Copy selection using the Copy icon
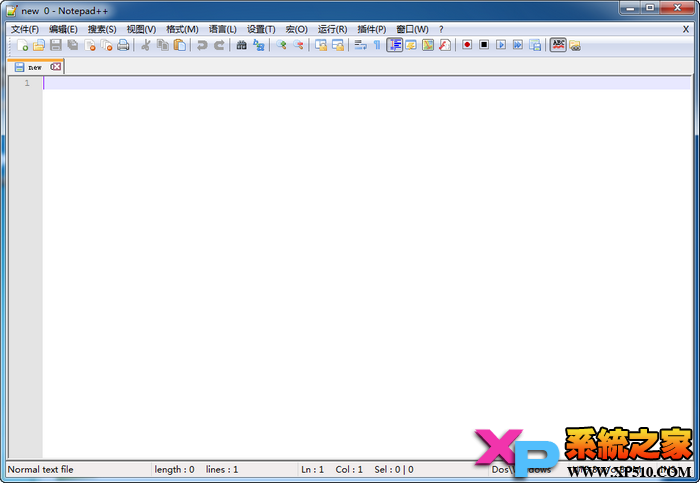The width and height of the screenshot is (700, 483). point(162,45)
